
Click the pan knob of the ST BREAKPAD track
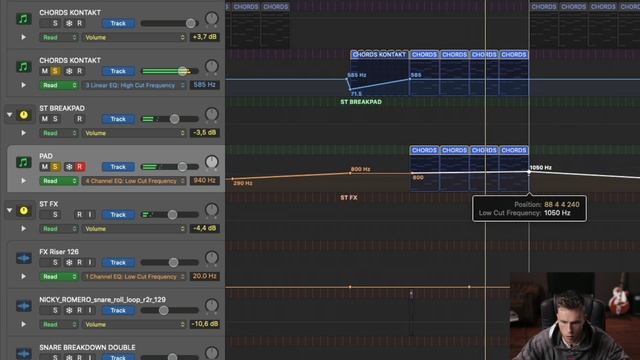(211, 114)
